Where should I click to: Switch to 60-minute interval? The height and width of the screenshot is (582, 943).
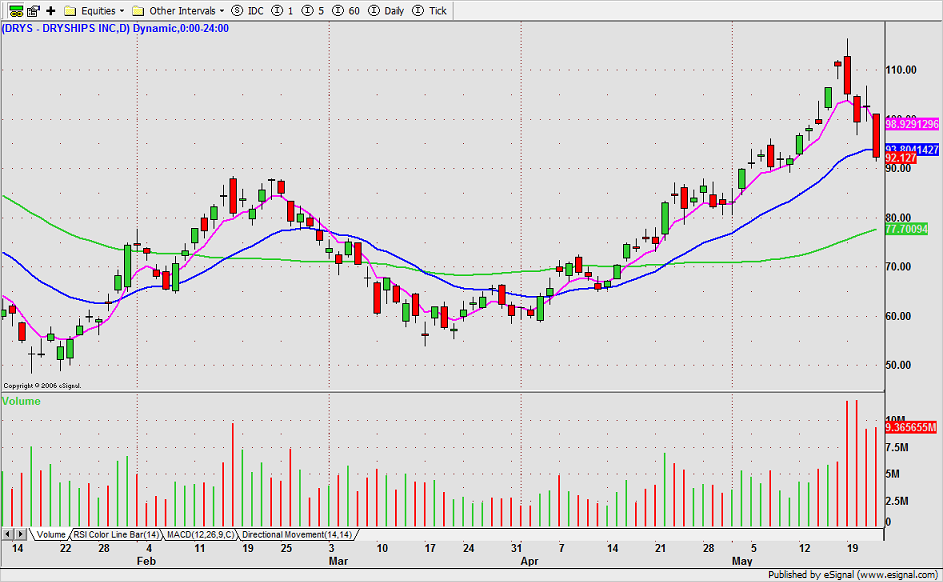(346, 11)
